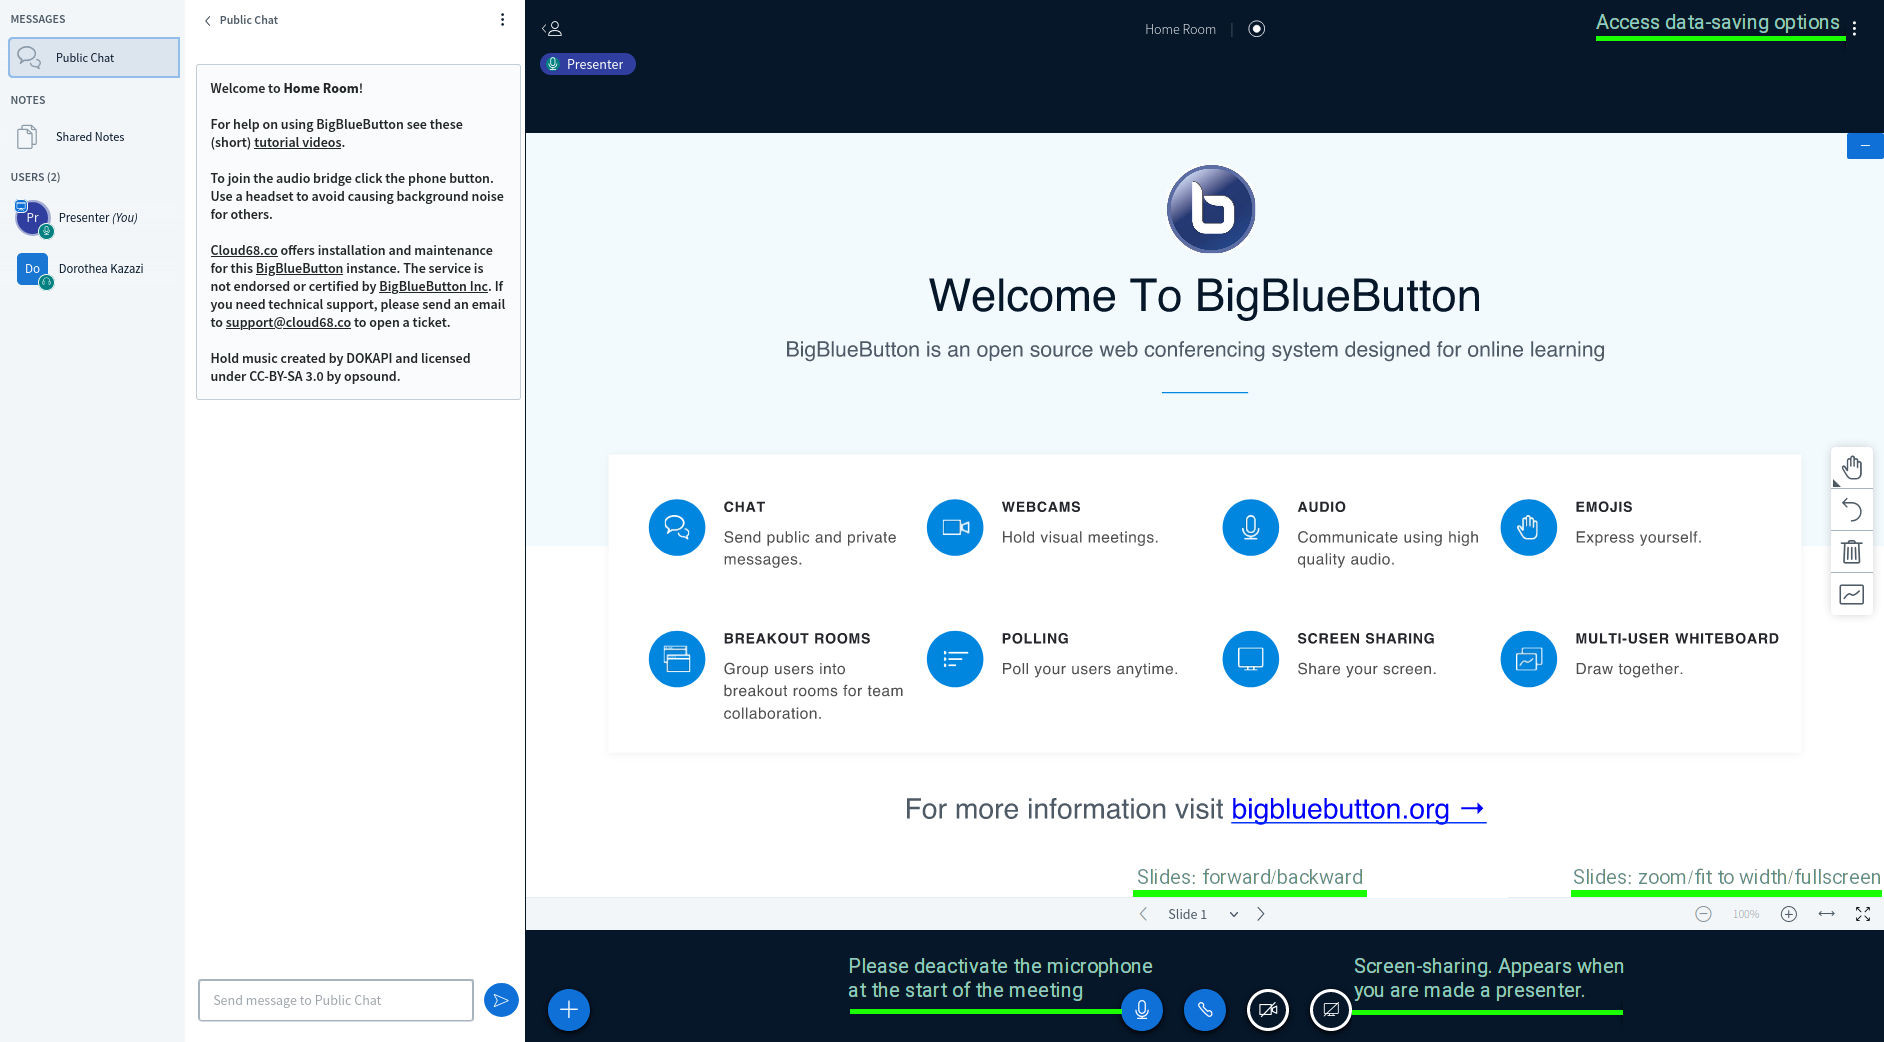Open the bigbluebutton.org link on slide
The image size is (1884, 1042).
[1358, 809]
